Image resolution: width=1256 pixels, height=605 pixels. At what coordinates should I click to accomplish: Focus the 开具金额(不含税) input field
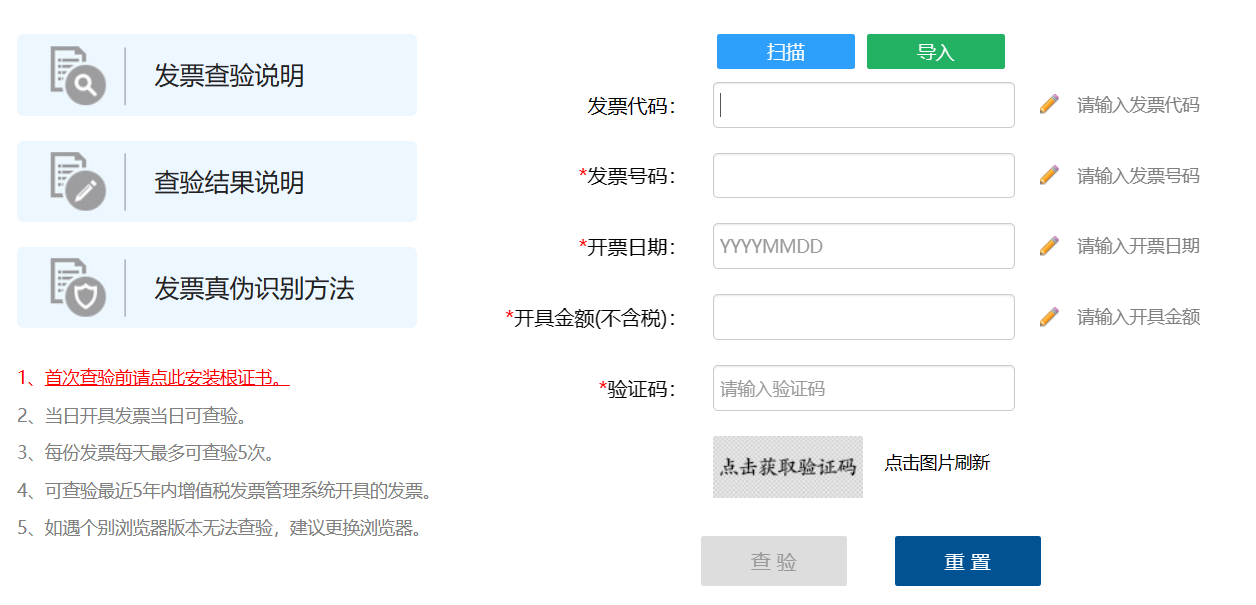click(864, 317)
